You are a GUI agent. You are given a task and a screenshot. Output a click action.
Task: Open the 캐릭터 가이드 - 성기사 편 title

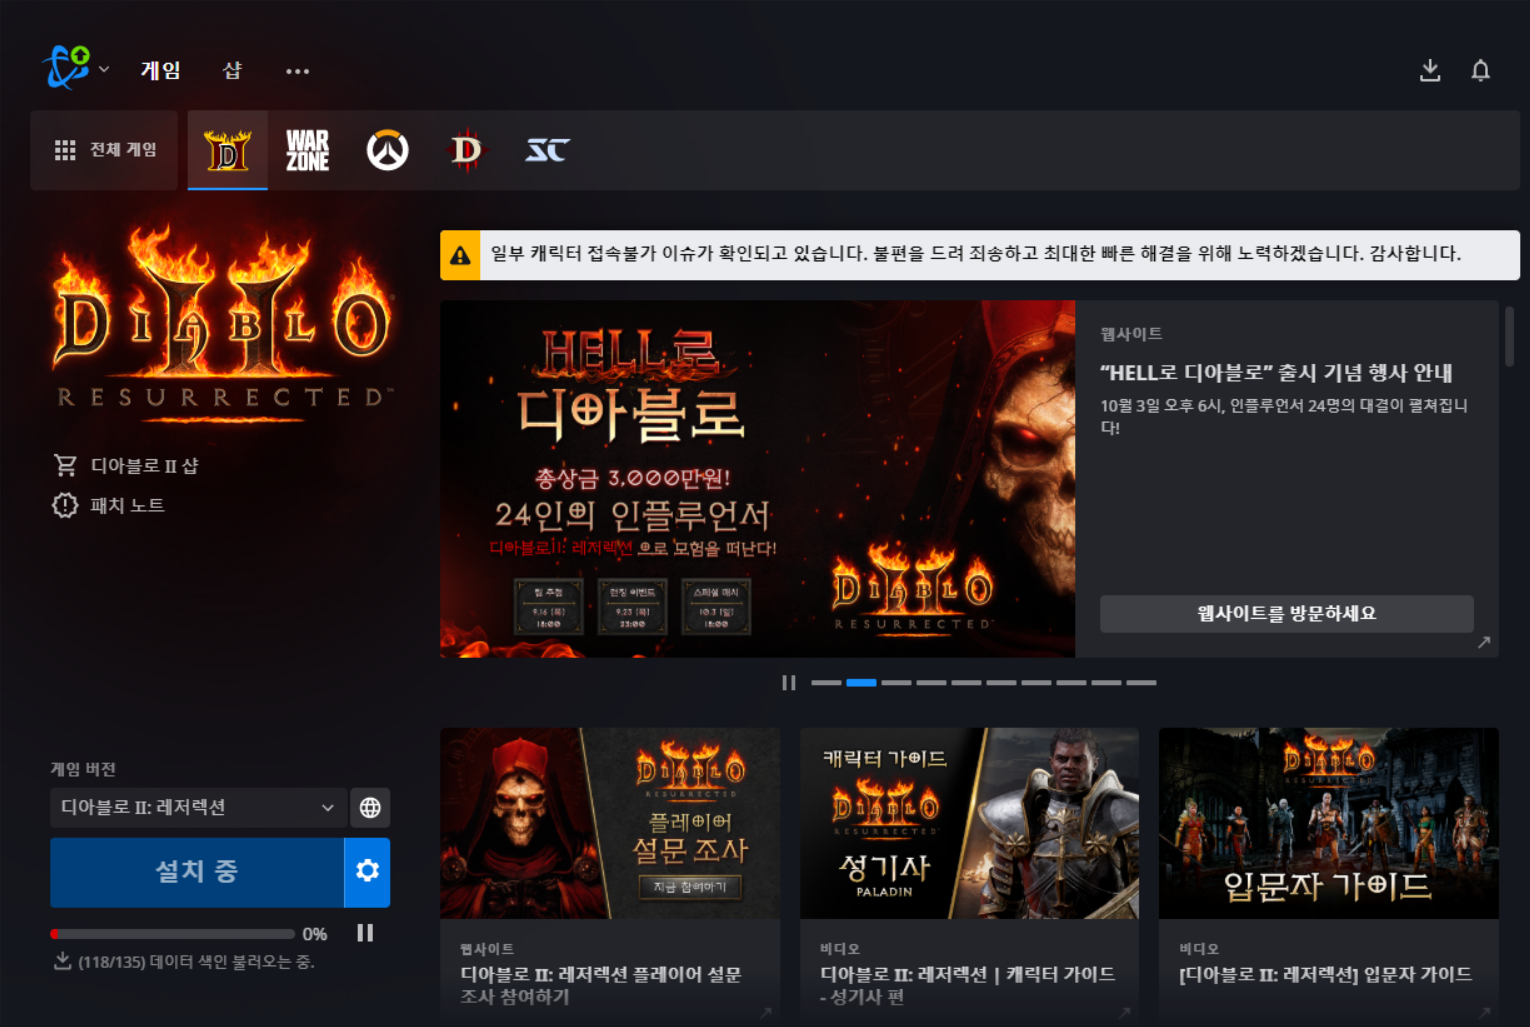pos(968,986)
